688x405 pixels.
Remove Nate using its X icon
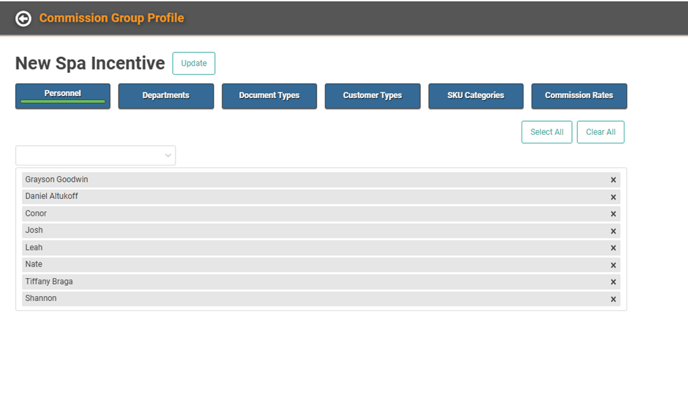[613, 265]
